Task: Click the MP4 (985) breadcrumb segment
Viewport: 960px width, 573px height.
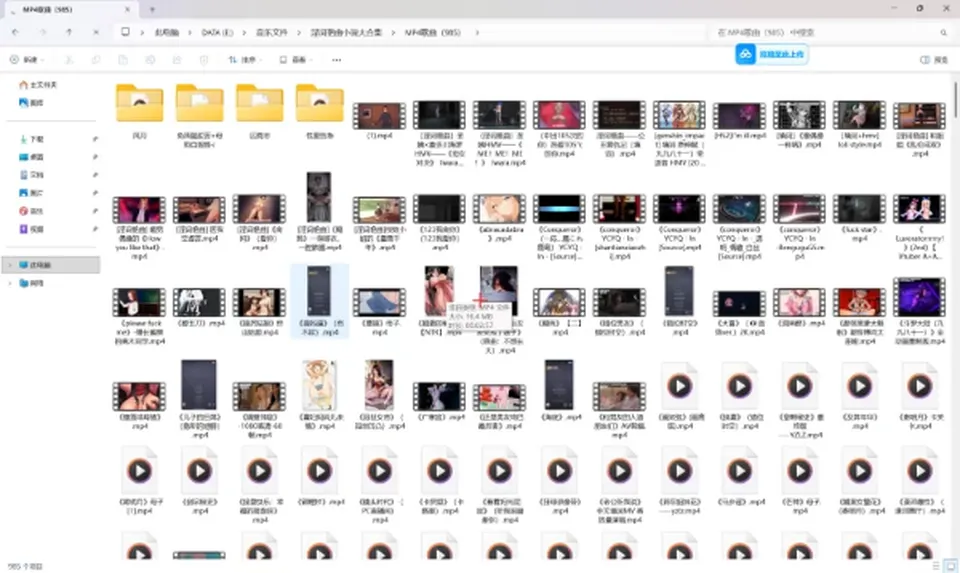Action: (432, 32)
